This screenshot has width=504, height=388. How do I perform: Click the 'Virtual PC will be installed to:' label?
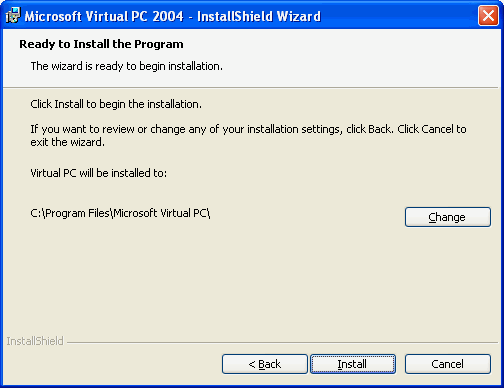[x=99, y=173]
